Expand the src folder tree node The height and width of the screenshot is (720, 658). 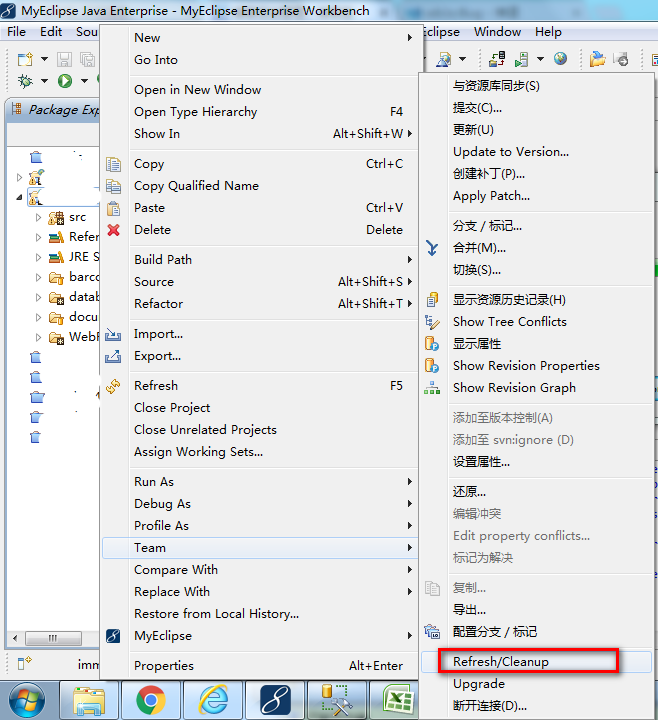click(39, 217)
